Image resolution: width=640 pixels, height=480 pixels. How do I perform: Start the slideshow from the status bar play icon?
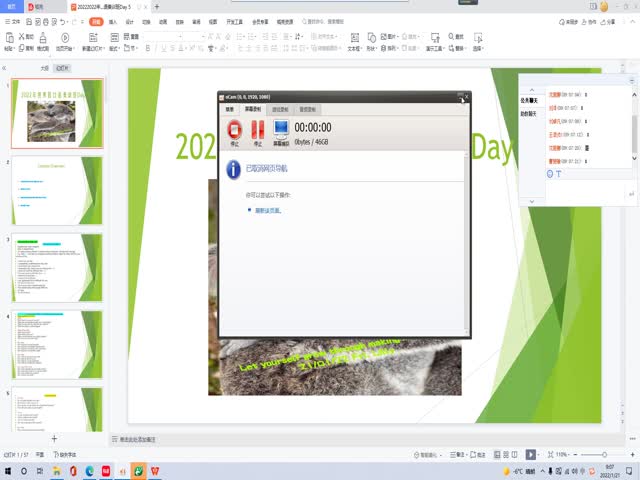click(x=530, y=454)
